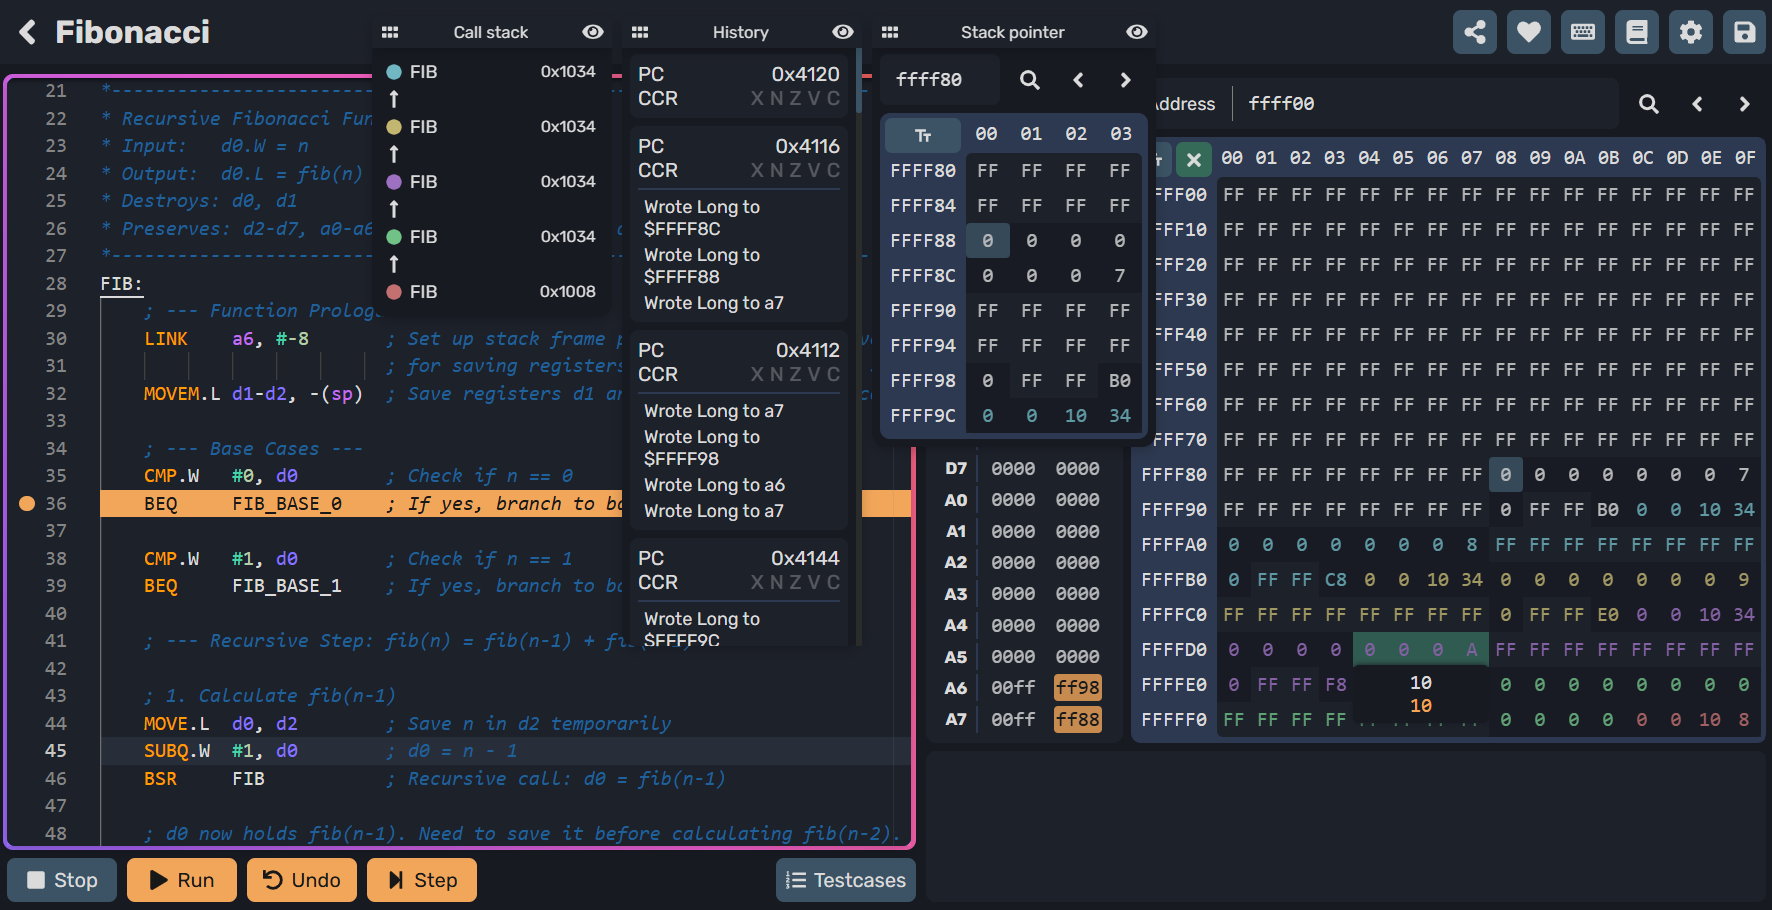Grab the Call stack panel drag handle
This screenshot has height=910, width=1772.
[390, 32]
